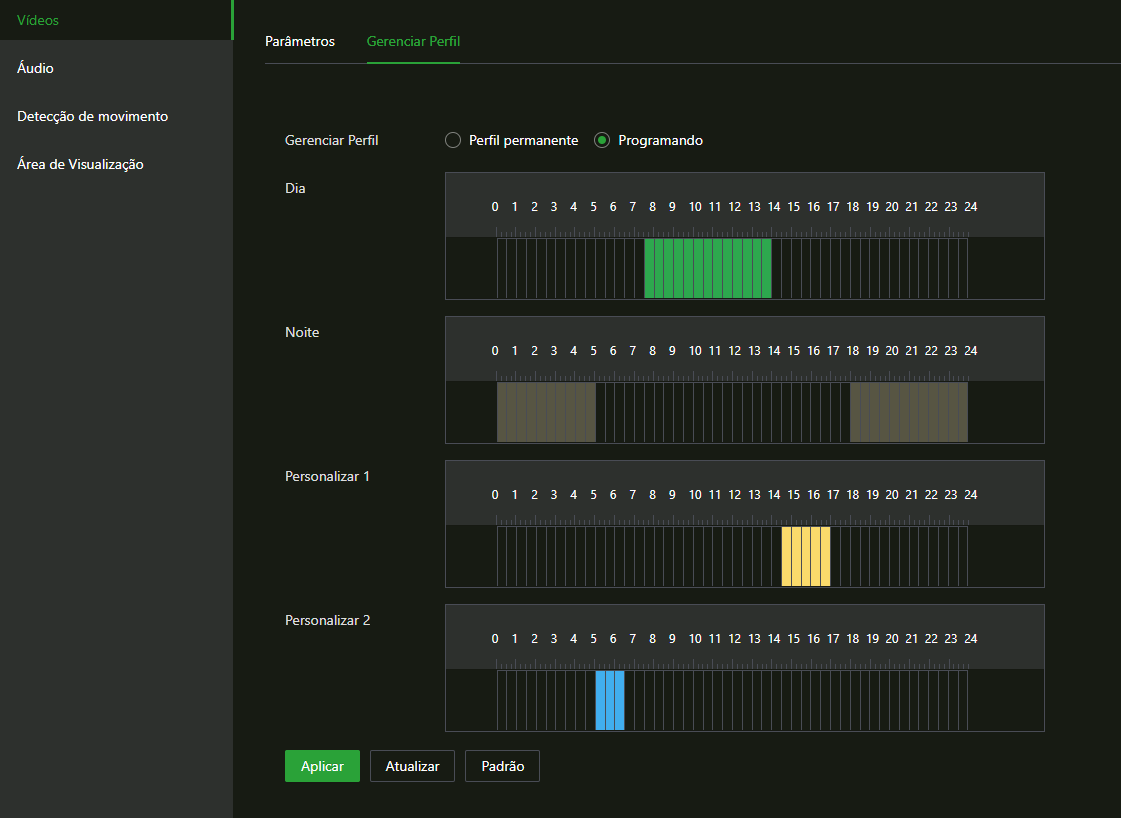Click the unscheduled slot under hour 20 in Dia

tap(894, 268)
